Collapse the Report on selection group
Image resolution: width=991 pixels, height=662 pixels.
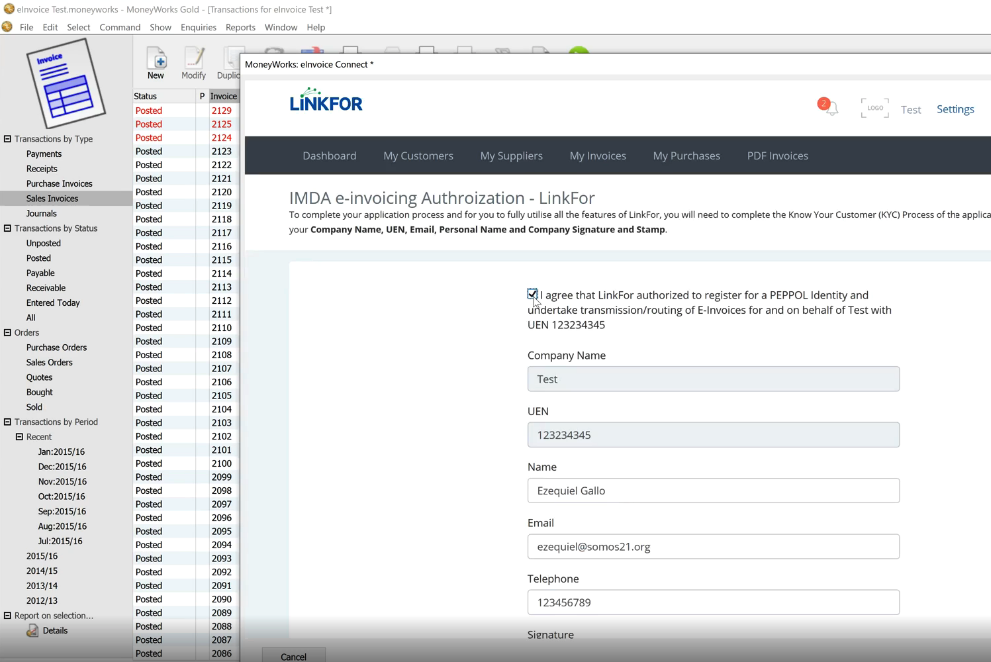point(8,616)
